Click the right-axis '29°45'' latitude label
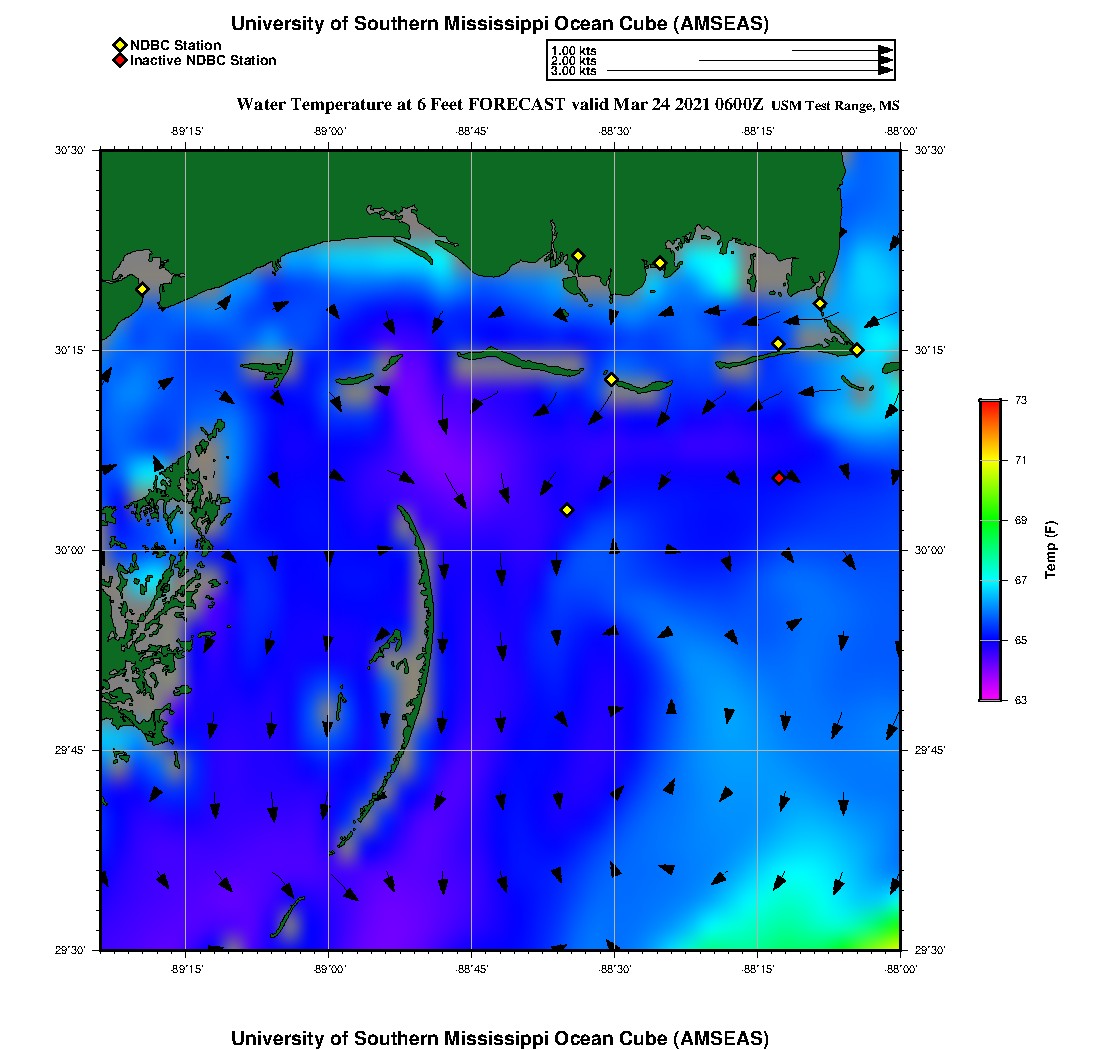Screen dimensions: 1100x1050 coord(930,751)
